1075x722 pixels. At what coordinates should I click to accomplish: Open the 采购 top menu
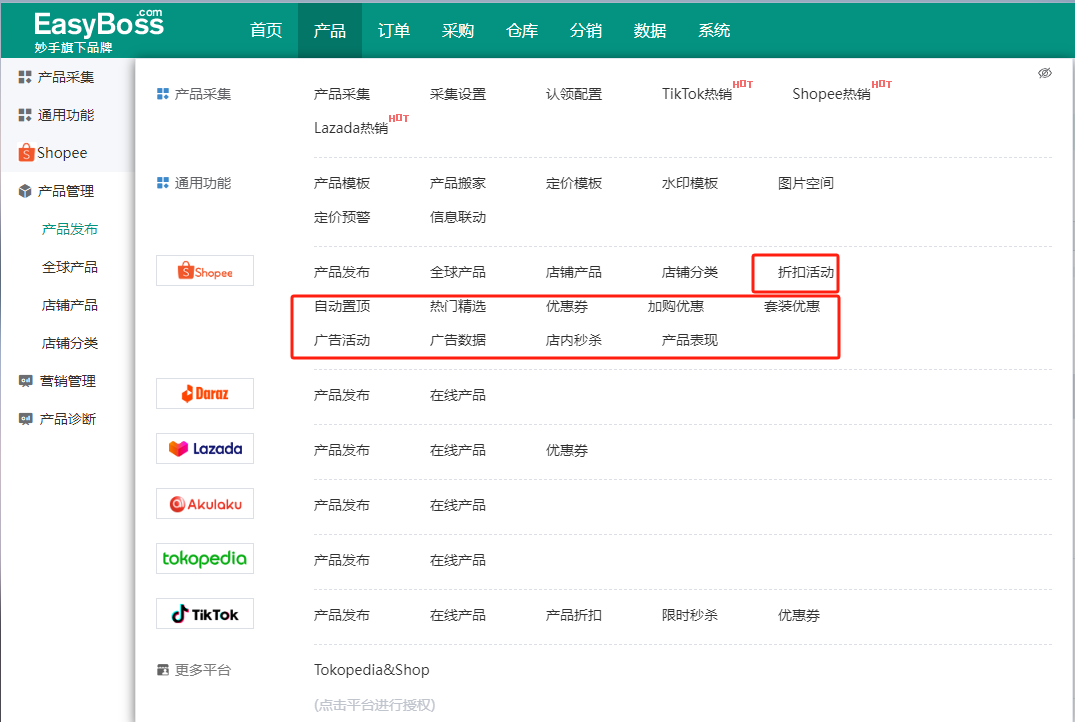pos(457,31)
